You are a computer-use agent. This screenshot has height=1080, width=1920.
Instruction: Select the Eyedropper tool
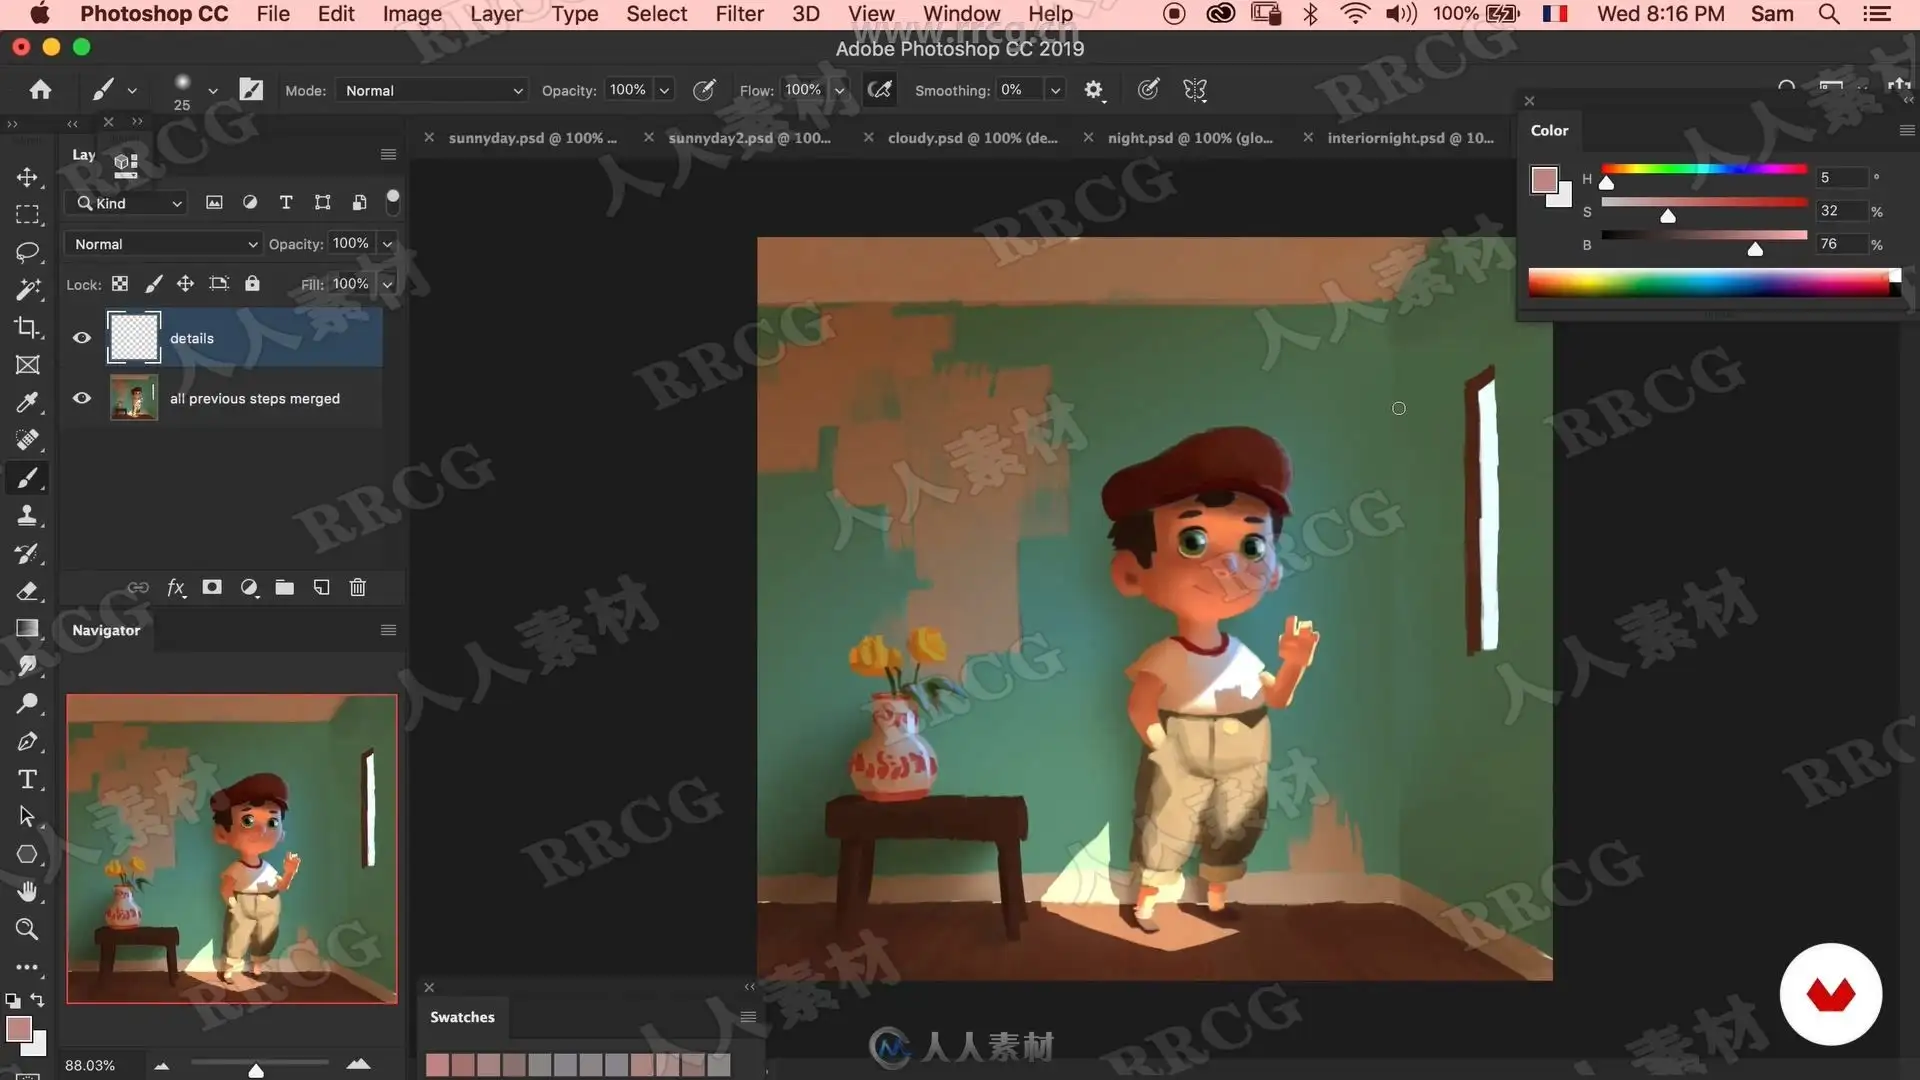(27, 402)
